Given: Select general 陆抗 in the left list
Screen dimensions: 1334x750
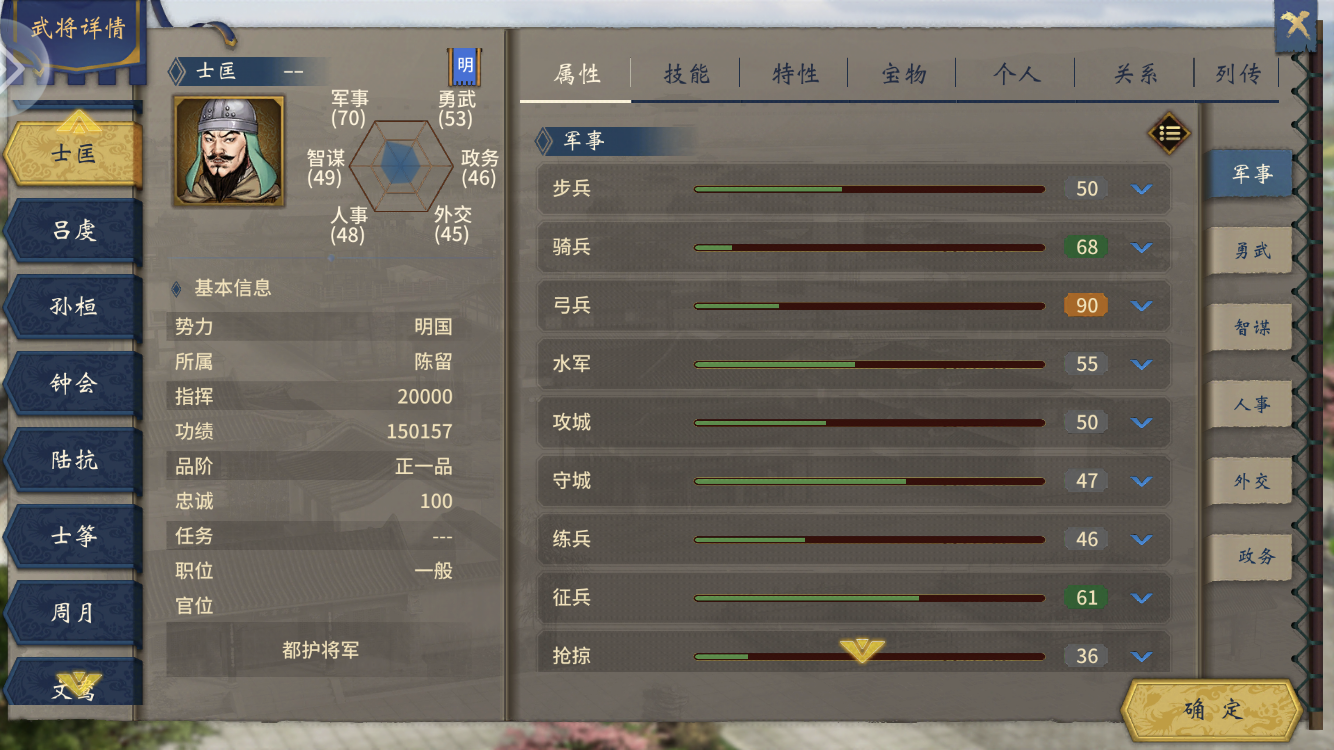Looking at the screenshot, I should click(74, 460).
